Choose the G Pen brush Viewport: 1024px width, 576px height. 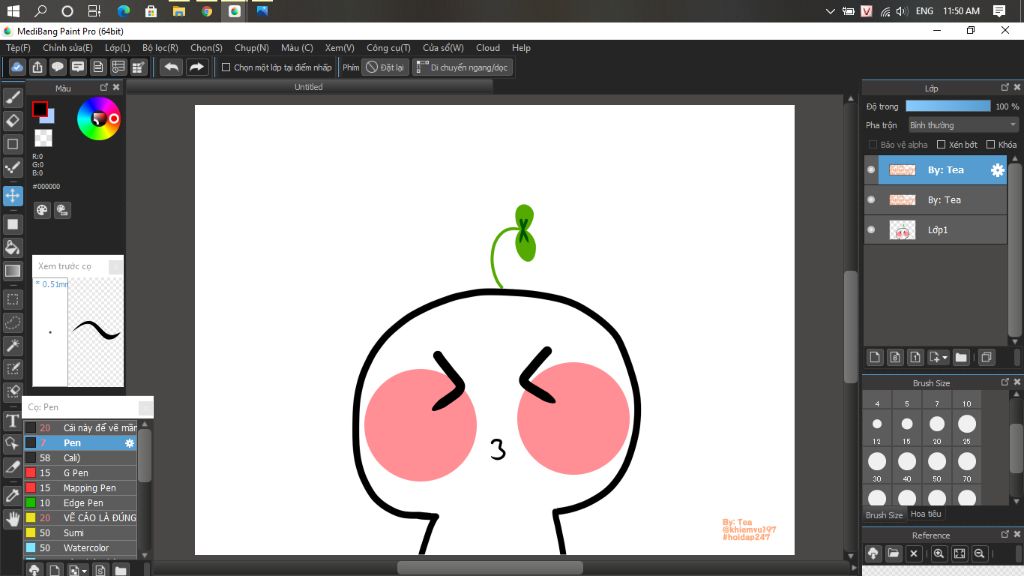click(80, 473)
